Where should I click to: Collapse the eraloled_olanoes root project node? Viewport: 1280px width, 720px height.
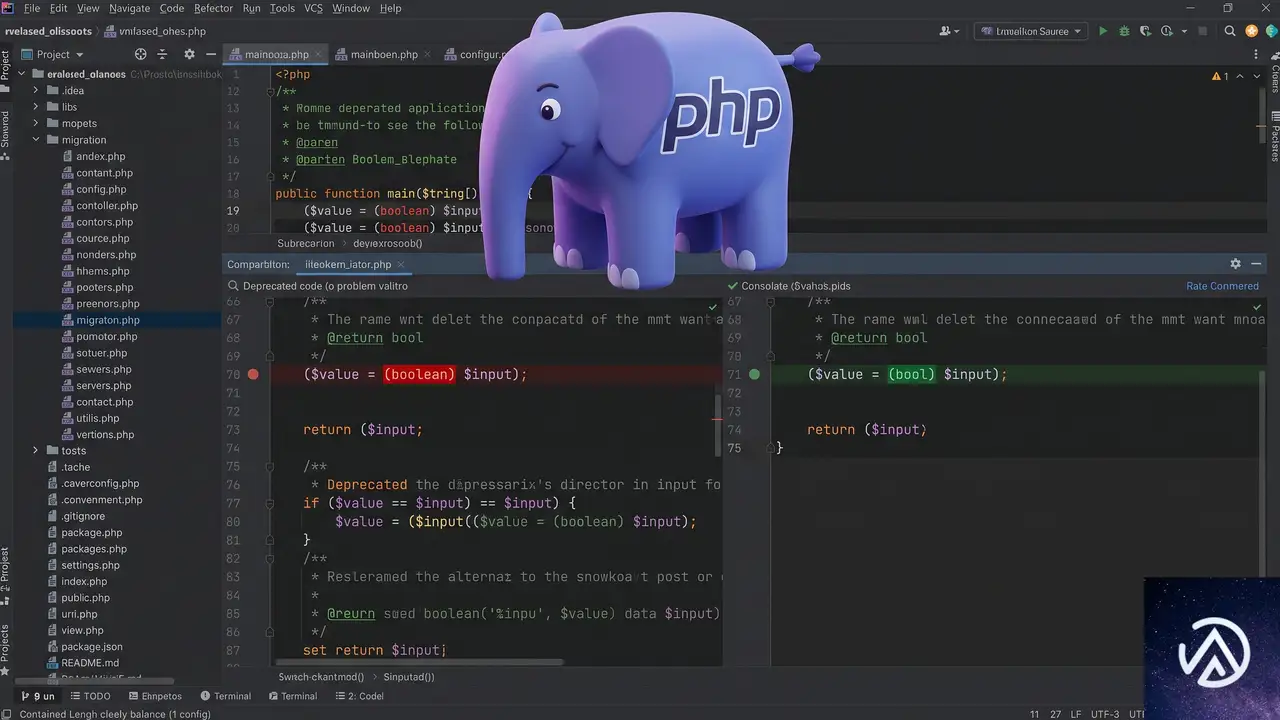pos(23,74)
